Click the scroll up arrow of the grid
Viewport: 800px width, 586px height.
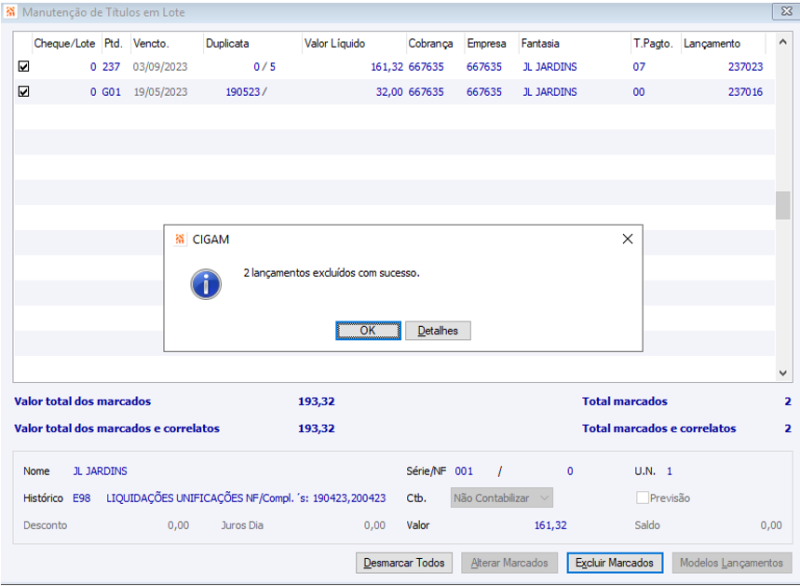[x=783, y=42]
